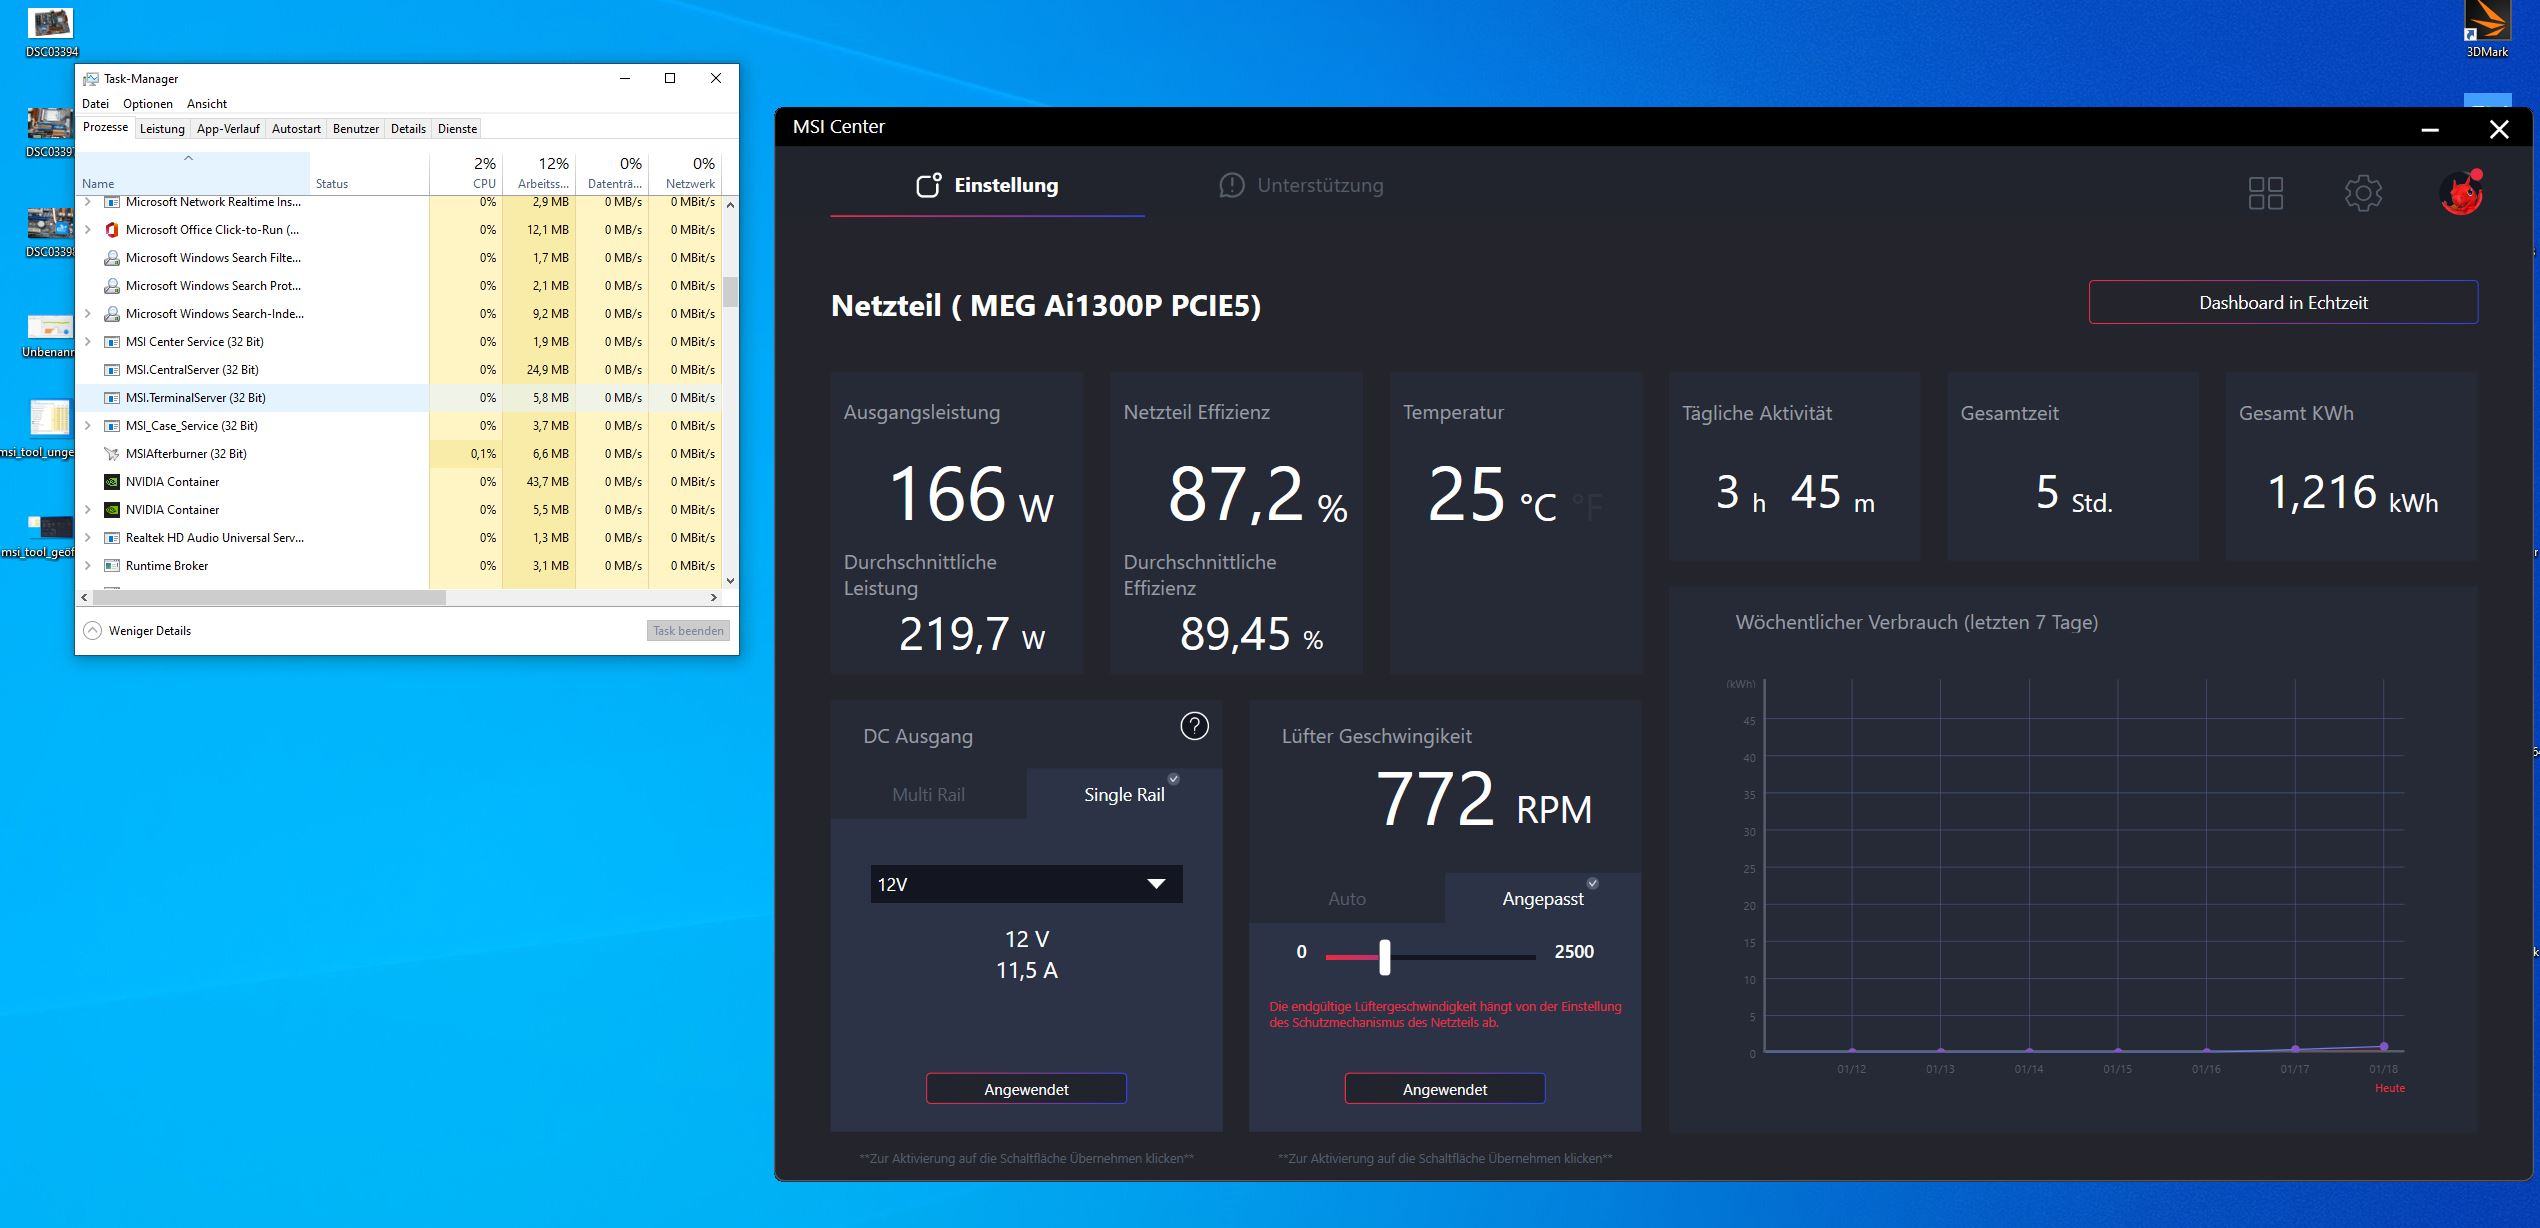Open Optionen menu in Task Manager
Screen dimensions: 2540x1228
pos(148,104)
